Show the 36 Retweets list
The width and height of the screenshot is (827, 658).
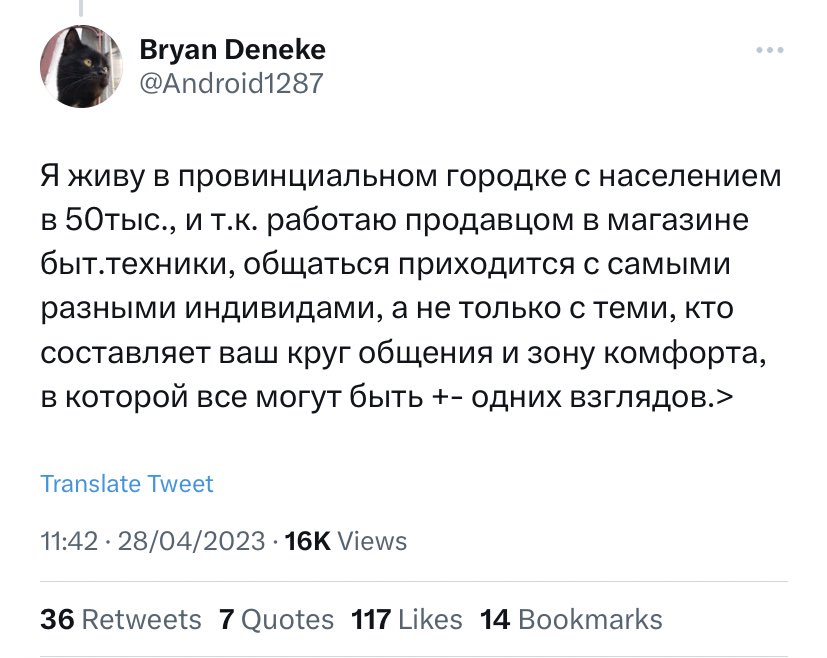pos(120,620)
